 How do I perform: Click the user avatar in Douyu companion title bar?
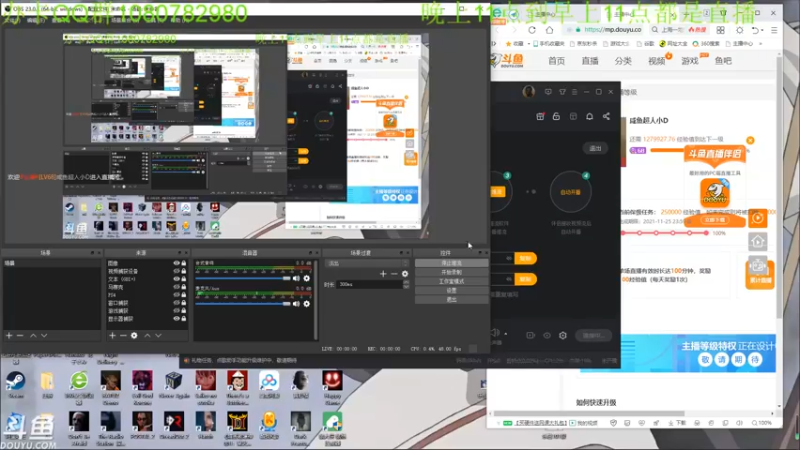(x=529, y=91)
